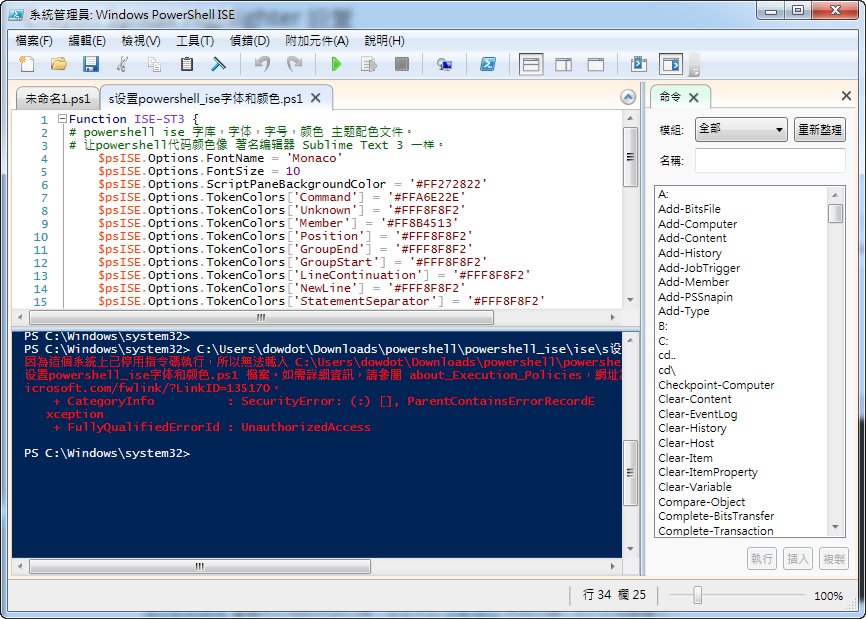Image resolution: width=866 pixels, height=619 pixels.
Task: Open 編輯(E) menu
Action: [x=87, y=41]
